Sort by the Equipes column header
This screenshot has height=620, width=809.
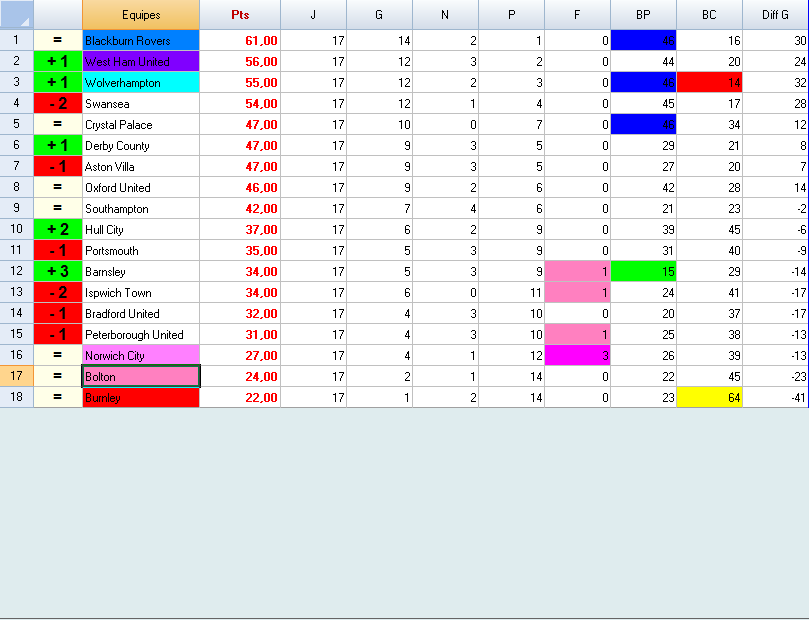point(141,14)
